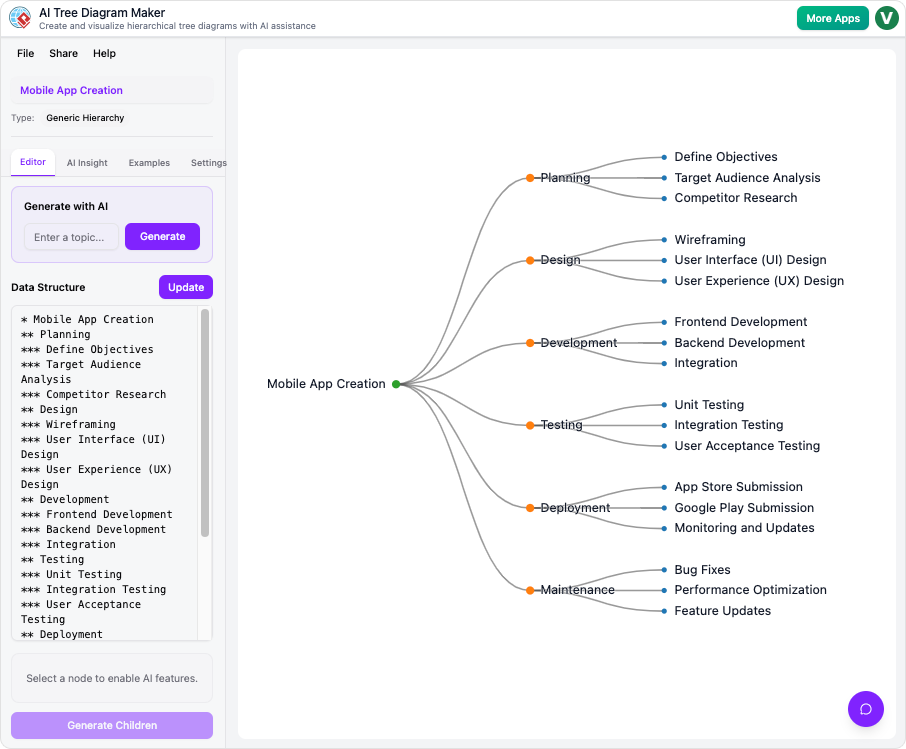The width and height of the screenshot is (906, 749).
Task: Collapse the Development branch node
Action: pyautogui.click(x=528, y=342)
